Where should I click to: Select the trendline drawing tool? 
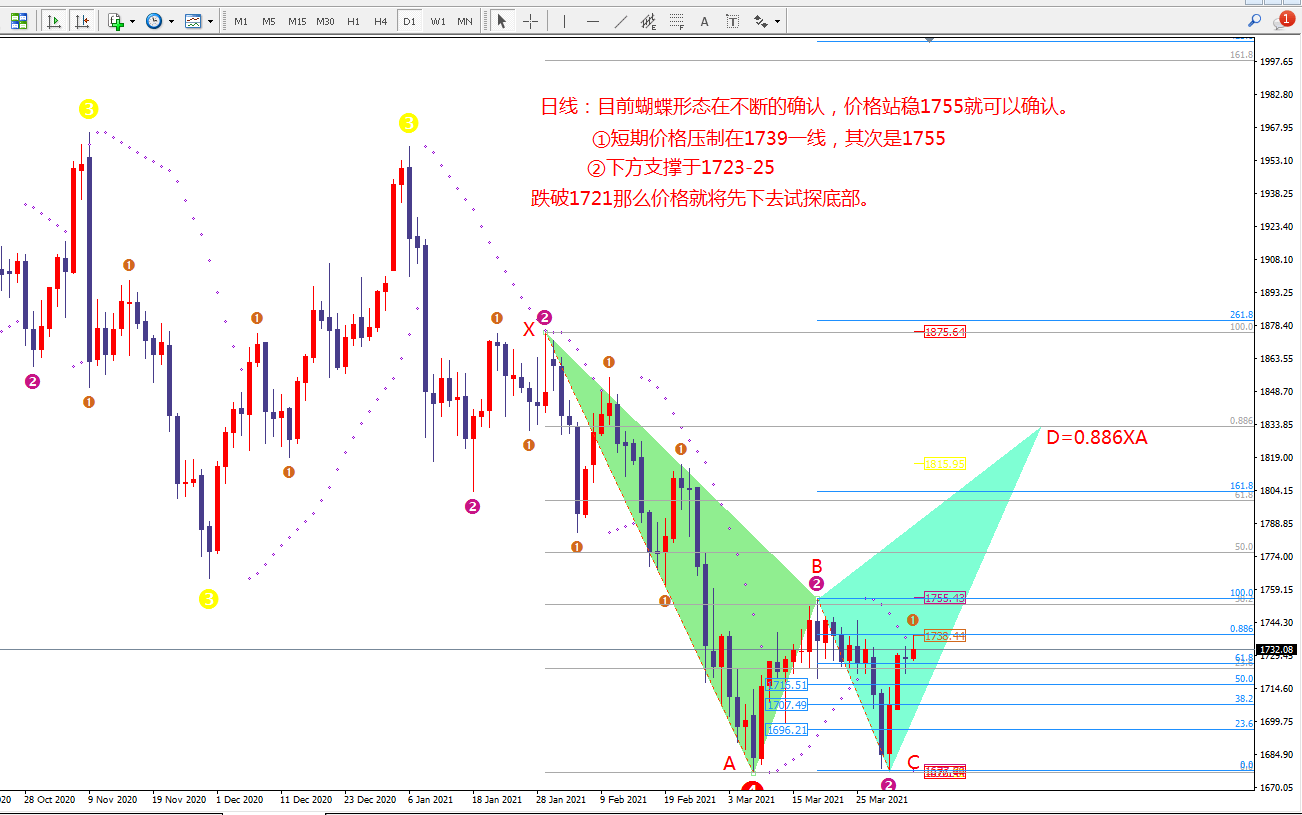pyautogui.click(x=621, y=20)
